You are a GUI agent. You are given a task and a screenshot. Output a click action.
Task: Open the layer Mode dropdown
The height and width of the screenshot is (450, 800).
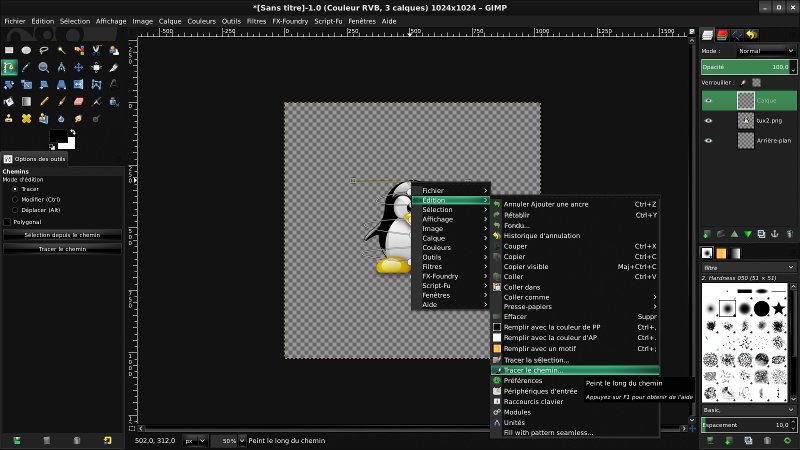click(766, 51)
